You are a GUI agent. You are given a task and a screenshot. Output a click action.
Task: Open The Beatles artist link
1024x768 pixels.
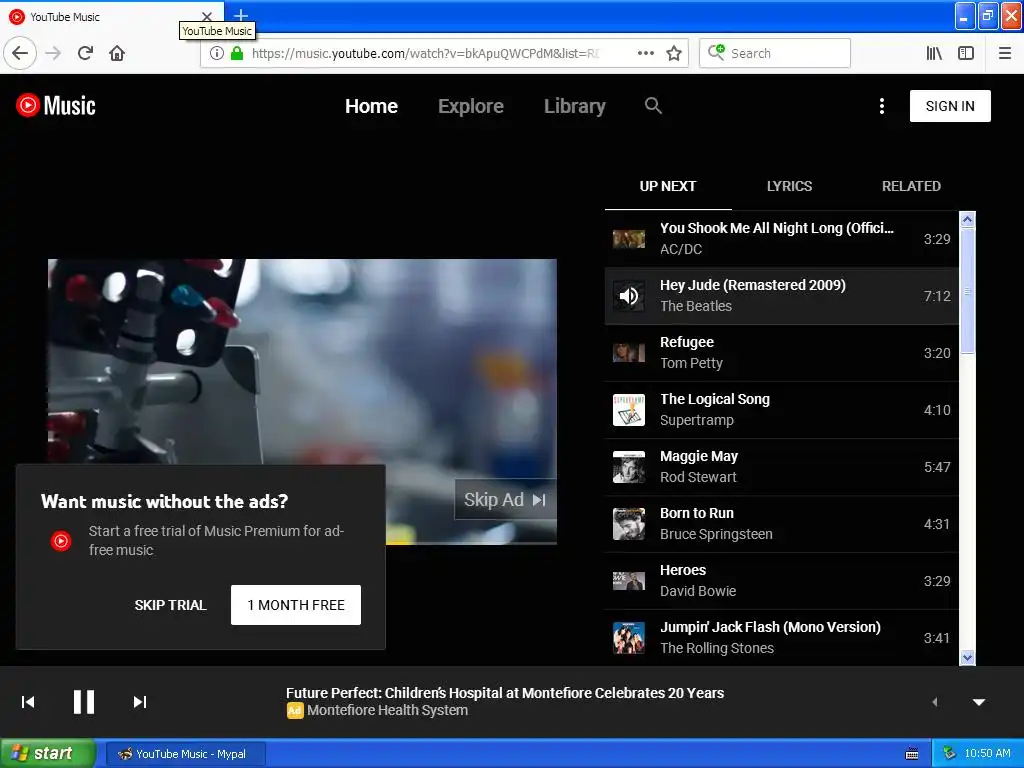click(696, 306)
